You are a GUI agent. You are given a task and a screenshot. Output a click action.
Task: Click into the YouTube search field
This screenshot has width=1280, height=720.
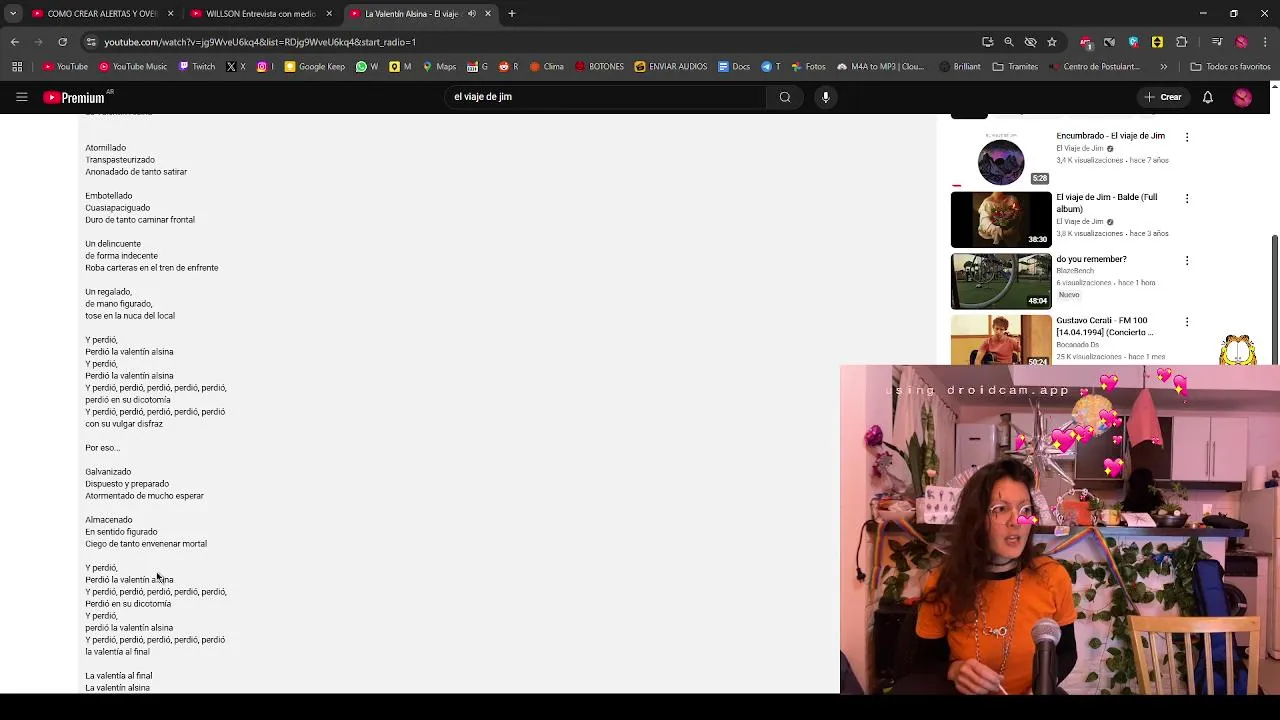[x=605, y=97]
